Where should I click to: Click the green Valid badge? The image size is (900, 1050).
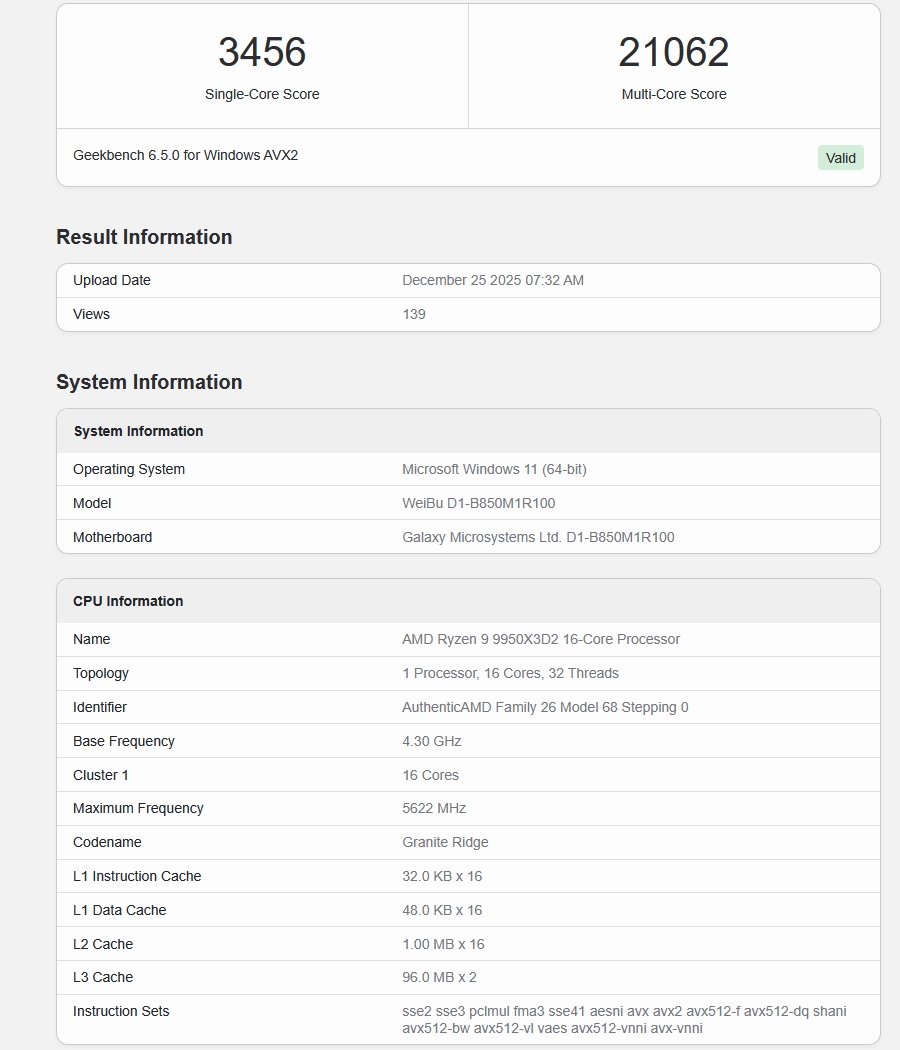840,158
